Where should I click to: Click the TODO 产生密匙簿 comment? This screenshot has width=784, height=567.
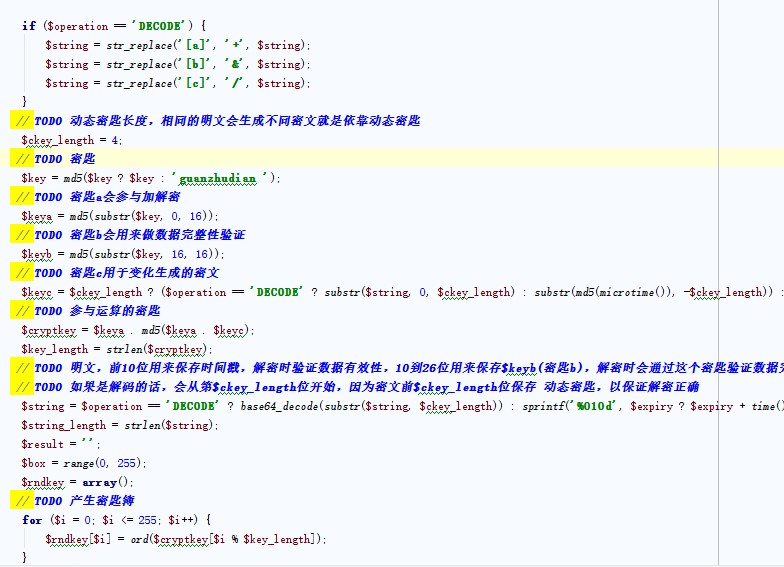coord(84,501)
